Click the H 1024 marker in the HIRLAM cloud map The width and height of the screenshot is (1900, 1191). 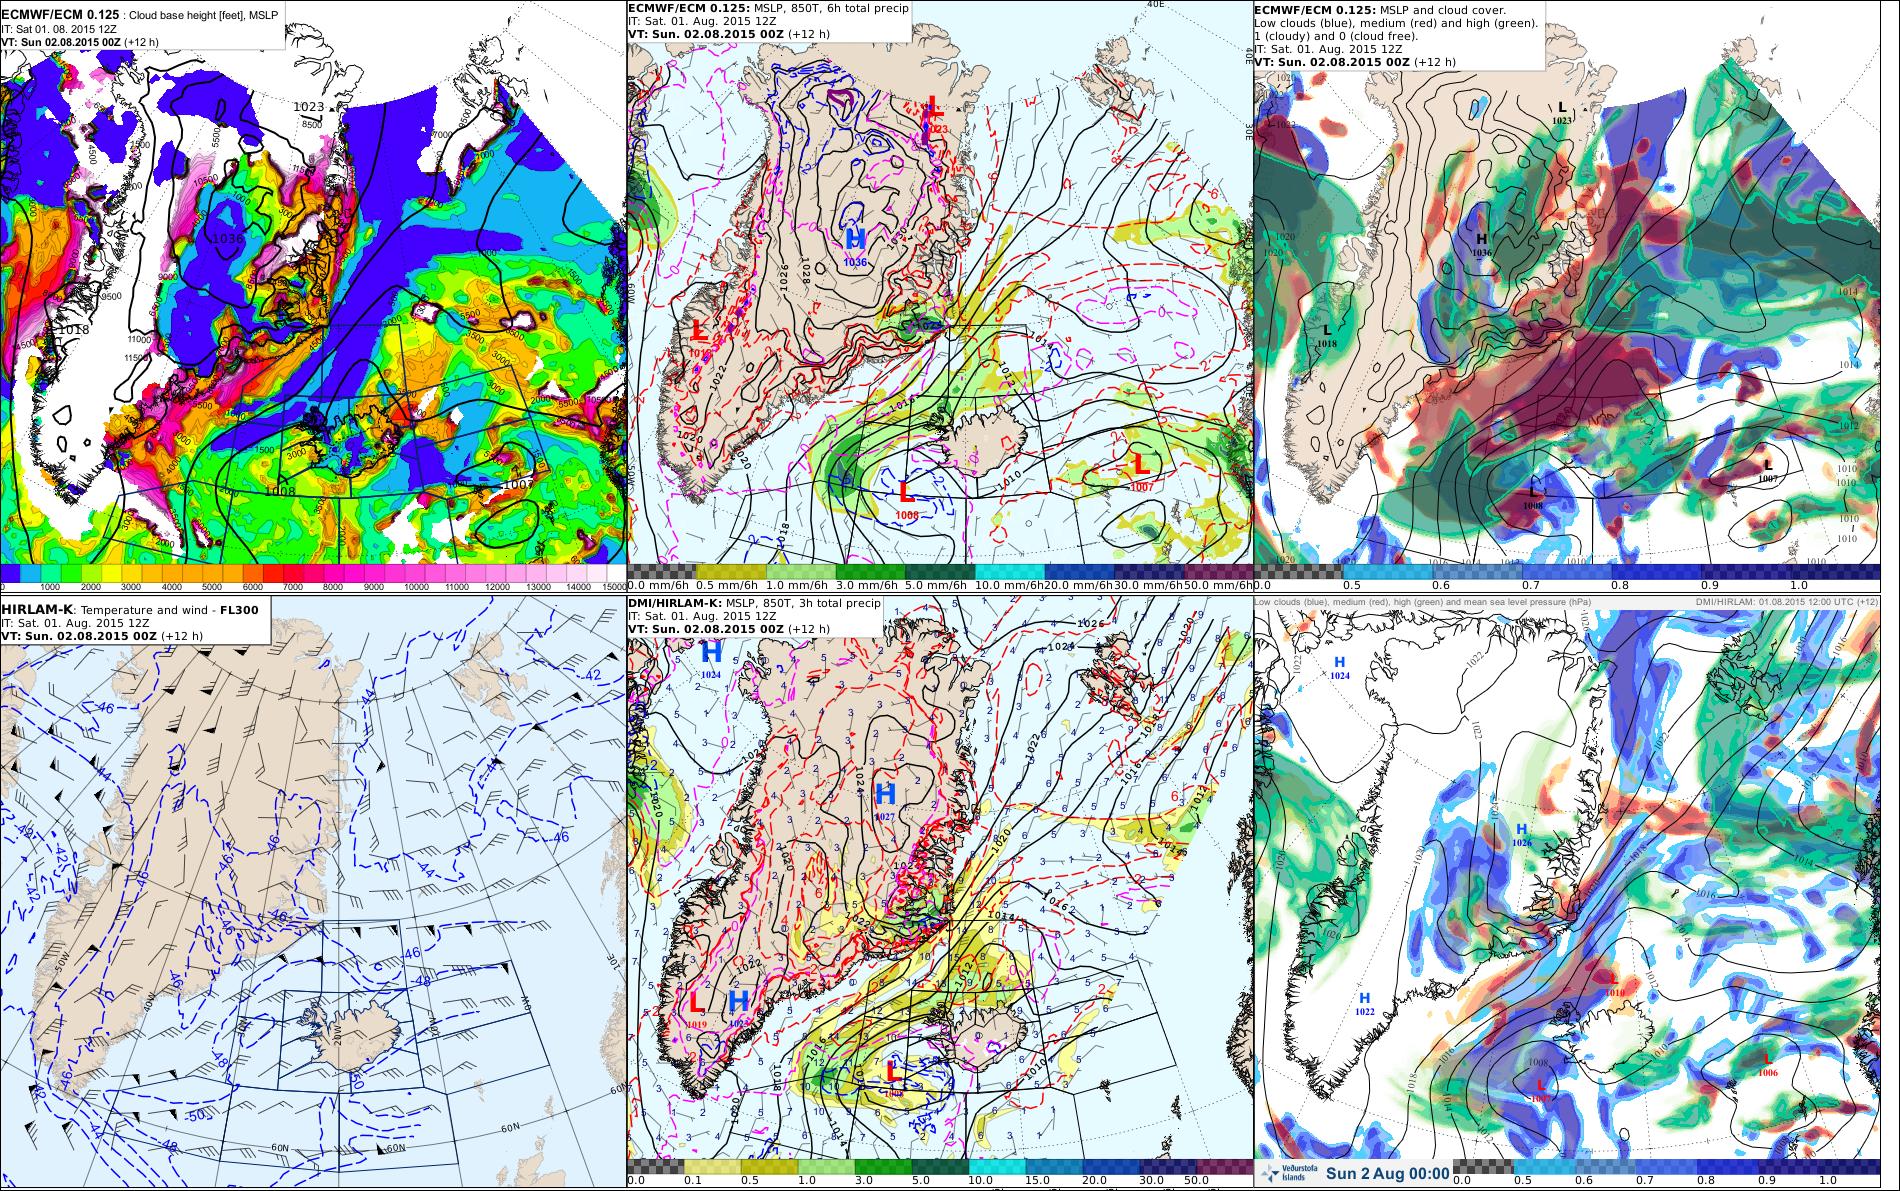pos(1339,668)
